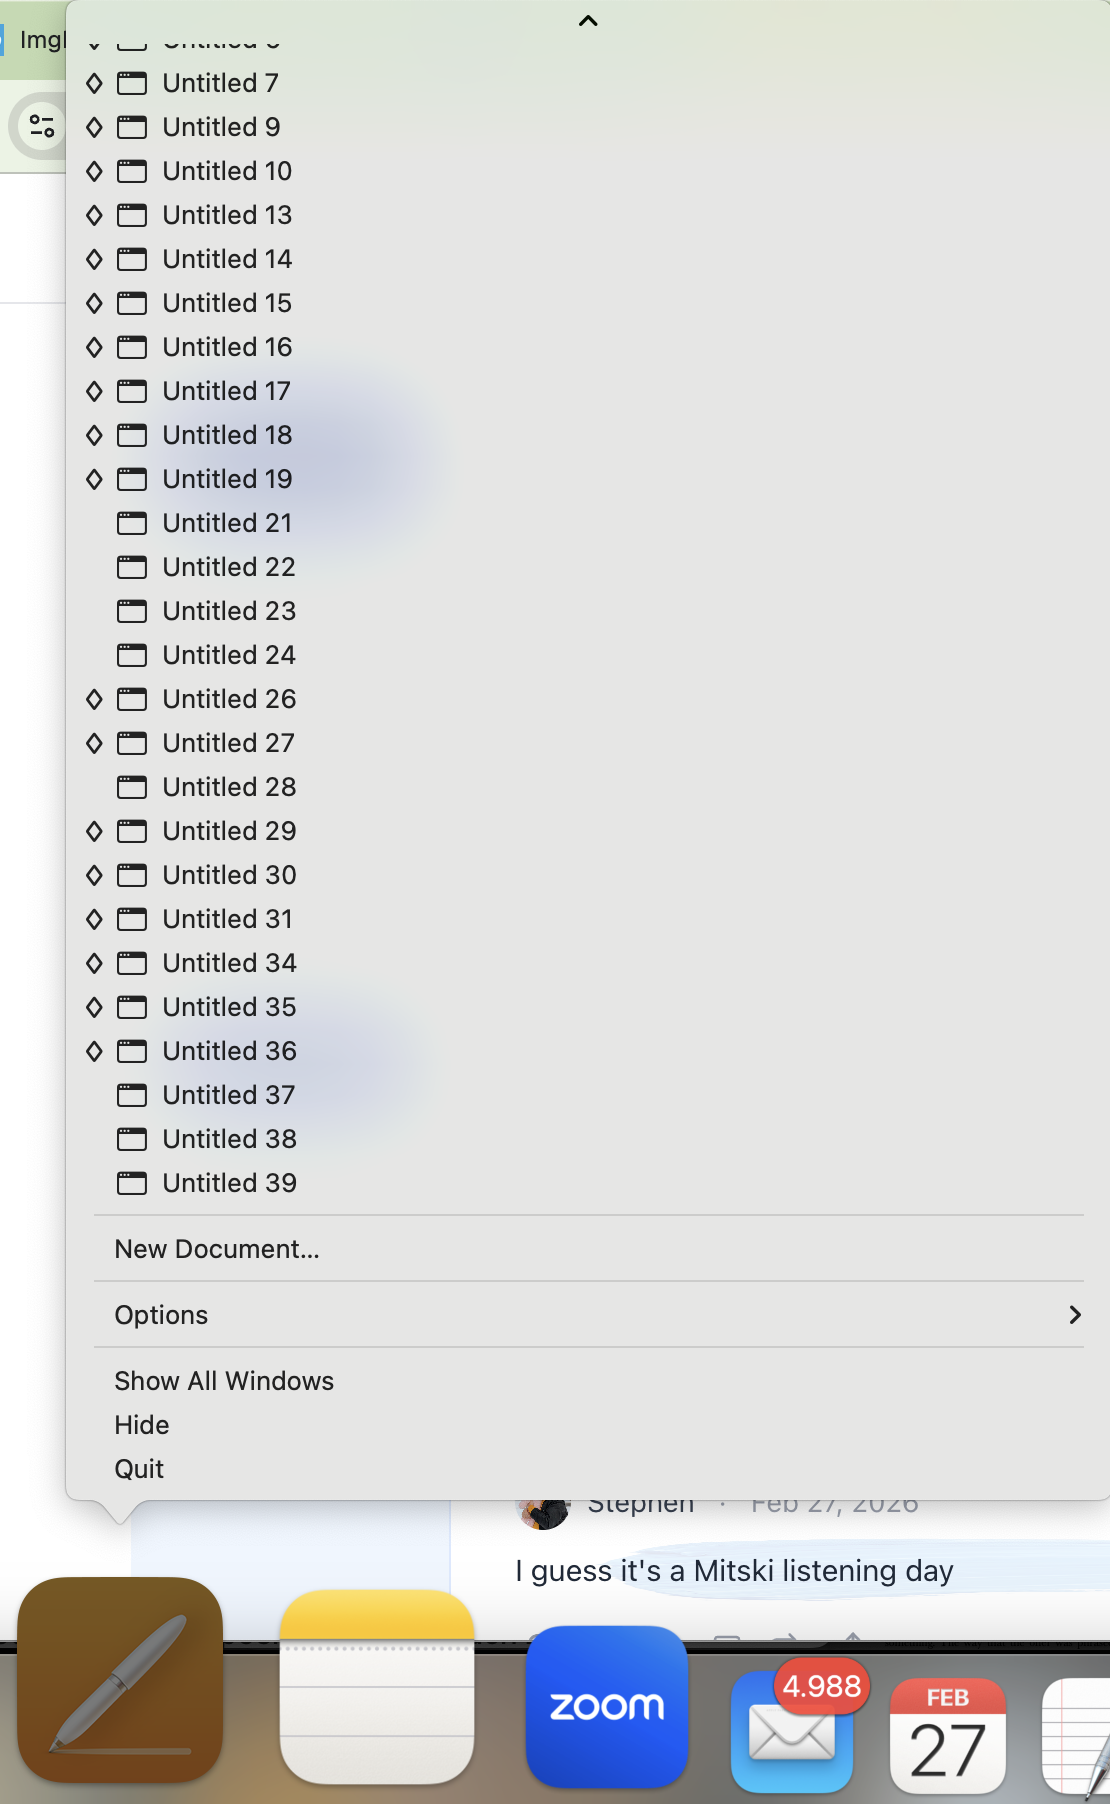The width and height of the screenshot is (1110, 1804).
Task: Switch to Untitled 39 window
Action: click(229, 1183)
